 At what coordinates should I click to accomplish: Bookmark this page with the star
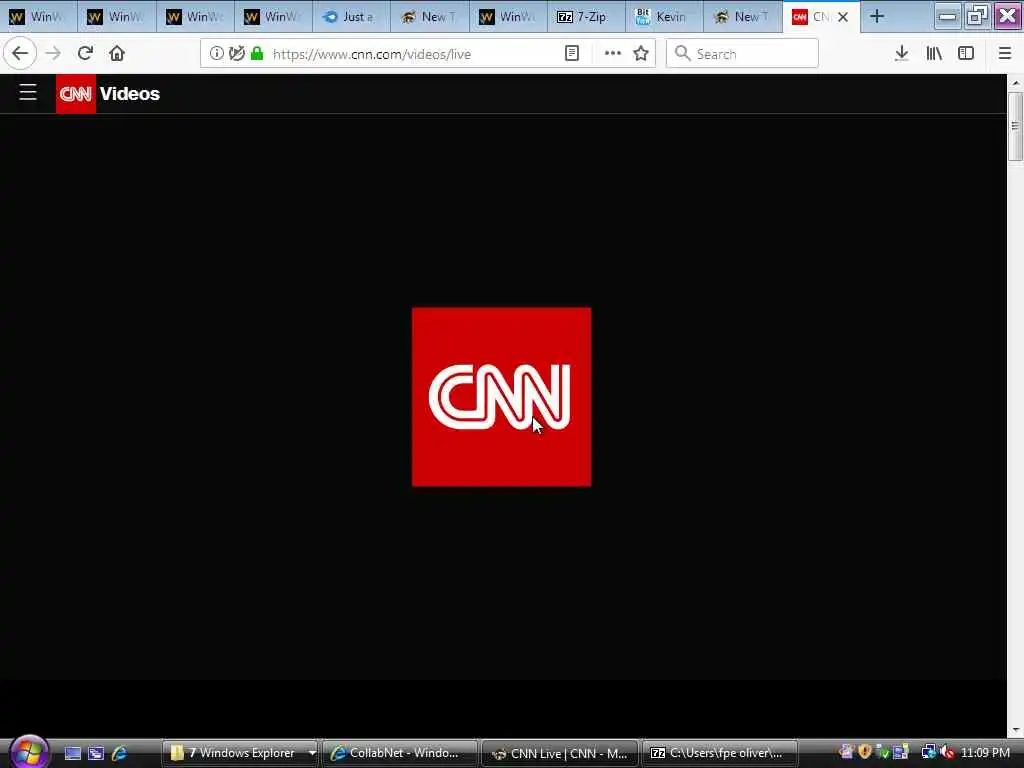coord(641,54)
